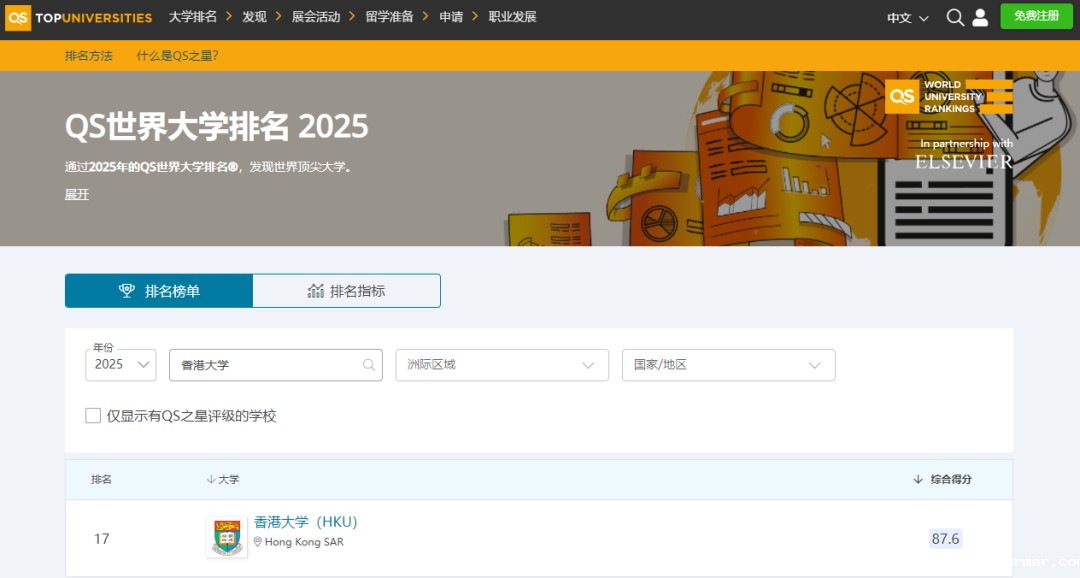
Task: Open the 年份 2025 dropdown
Action: [121, 364]
